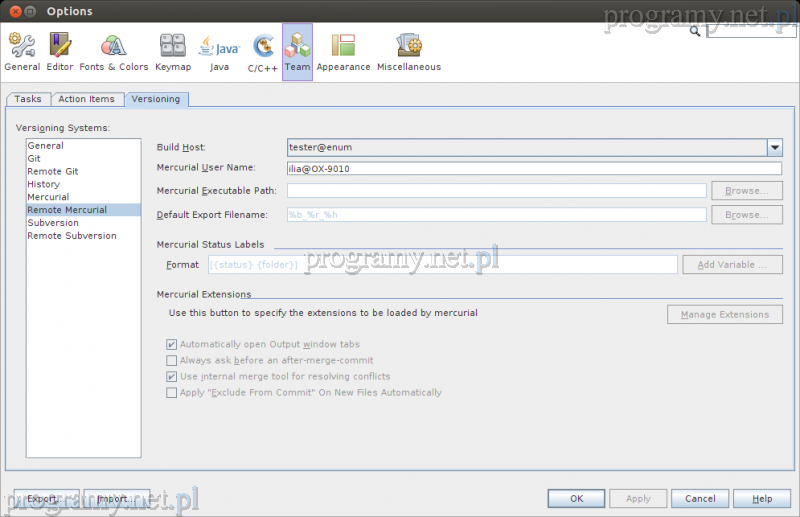Switch to the Tasks tab
The width and height of the screenshot is (800, 517).
pyautogui.click(x=28, y=99)
